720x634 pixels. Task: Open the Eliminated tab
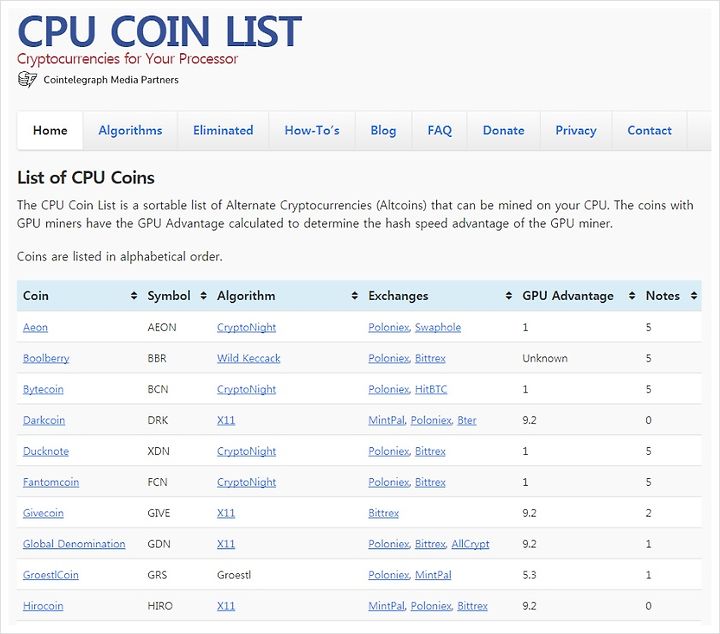[223, 131]
